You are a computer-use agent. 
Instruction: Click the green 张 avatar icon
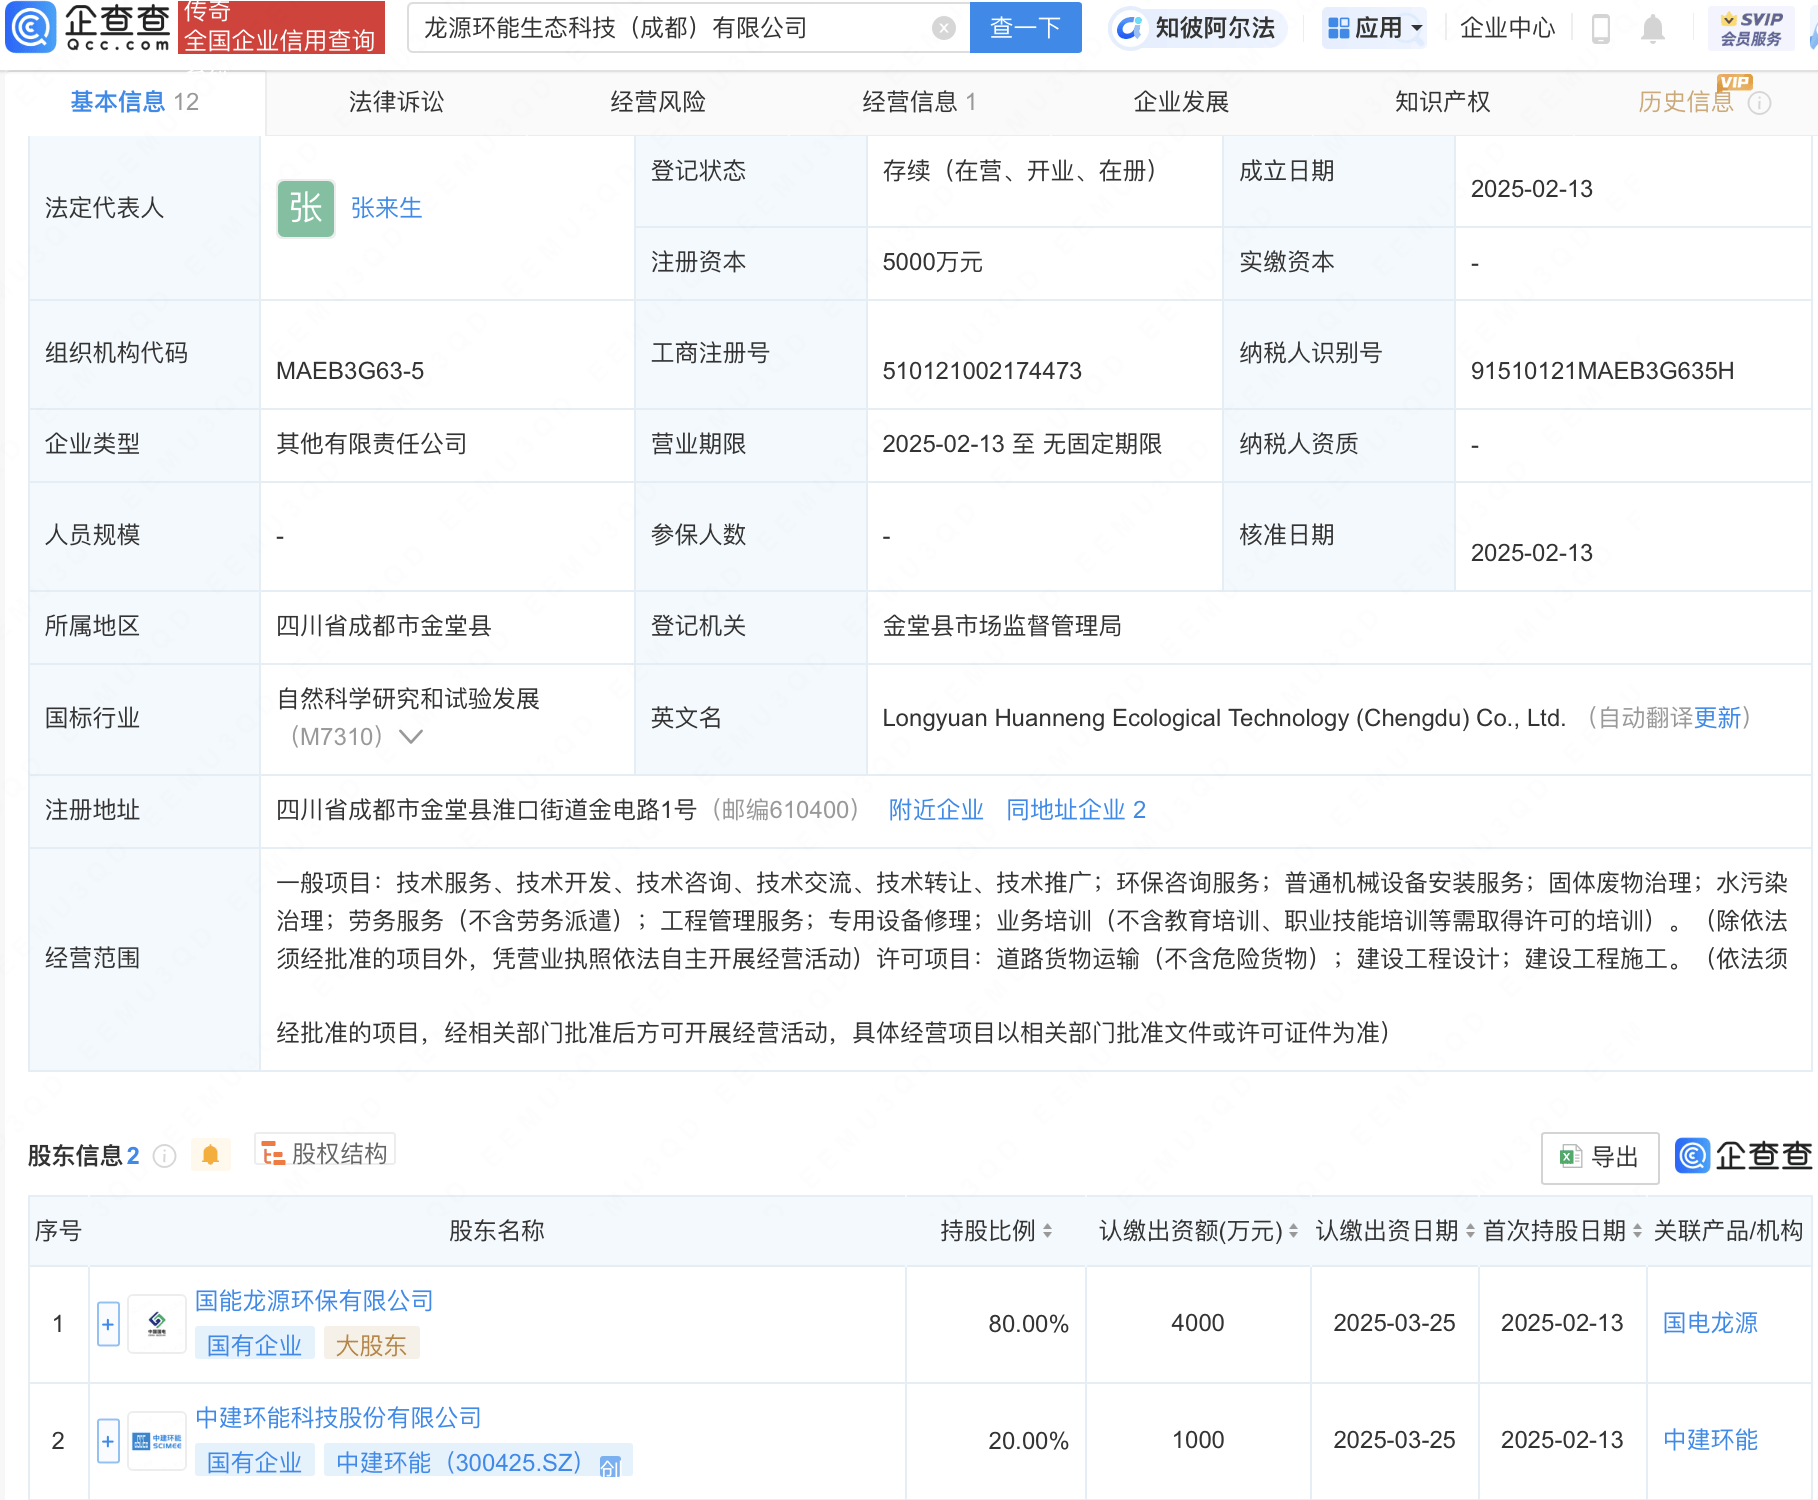coord(306,208)
